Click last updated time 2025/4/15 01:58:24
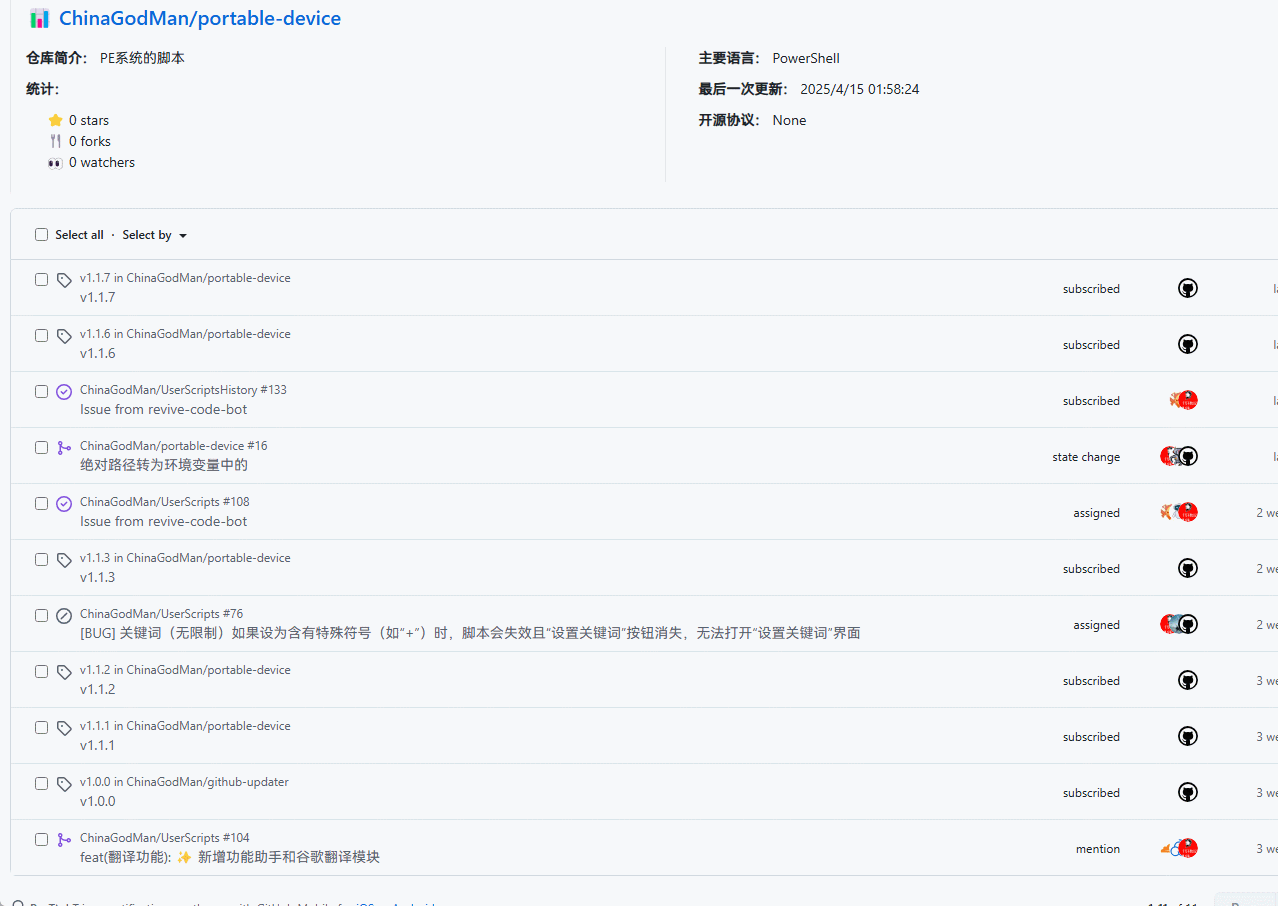 [860, 89]
